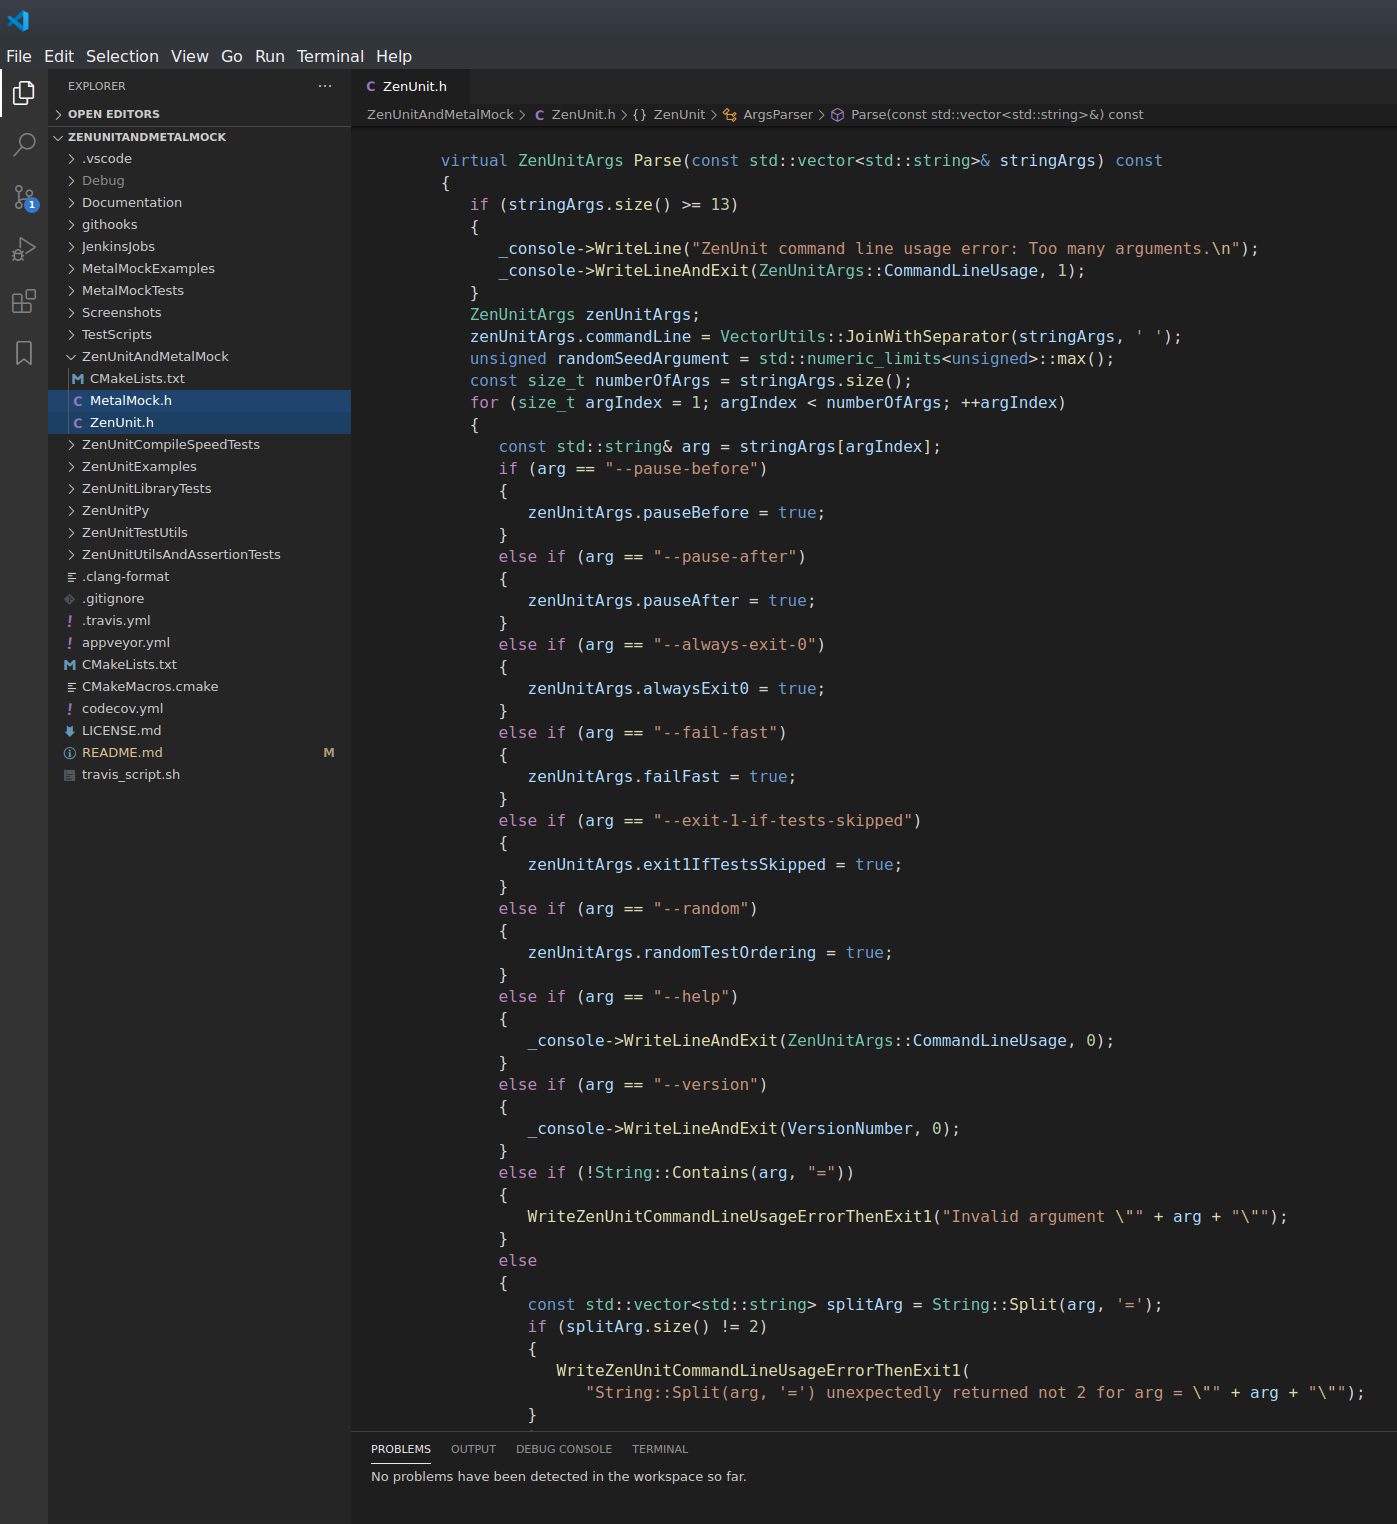1397x1524 pixels.
Task: Select the ZenUnitUtilsAndAssertionTests folder
Action: click(200, 555)
